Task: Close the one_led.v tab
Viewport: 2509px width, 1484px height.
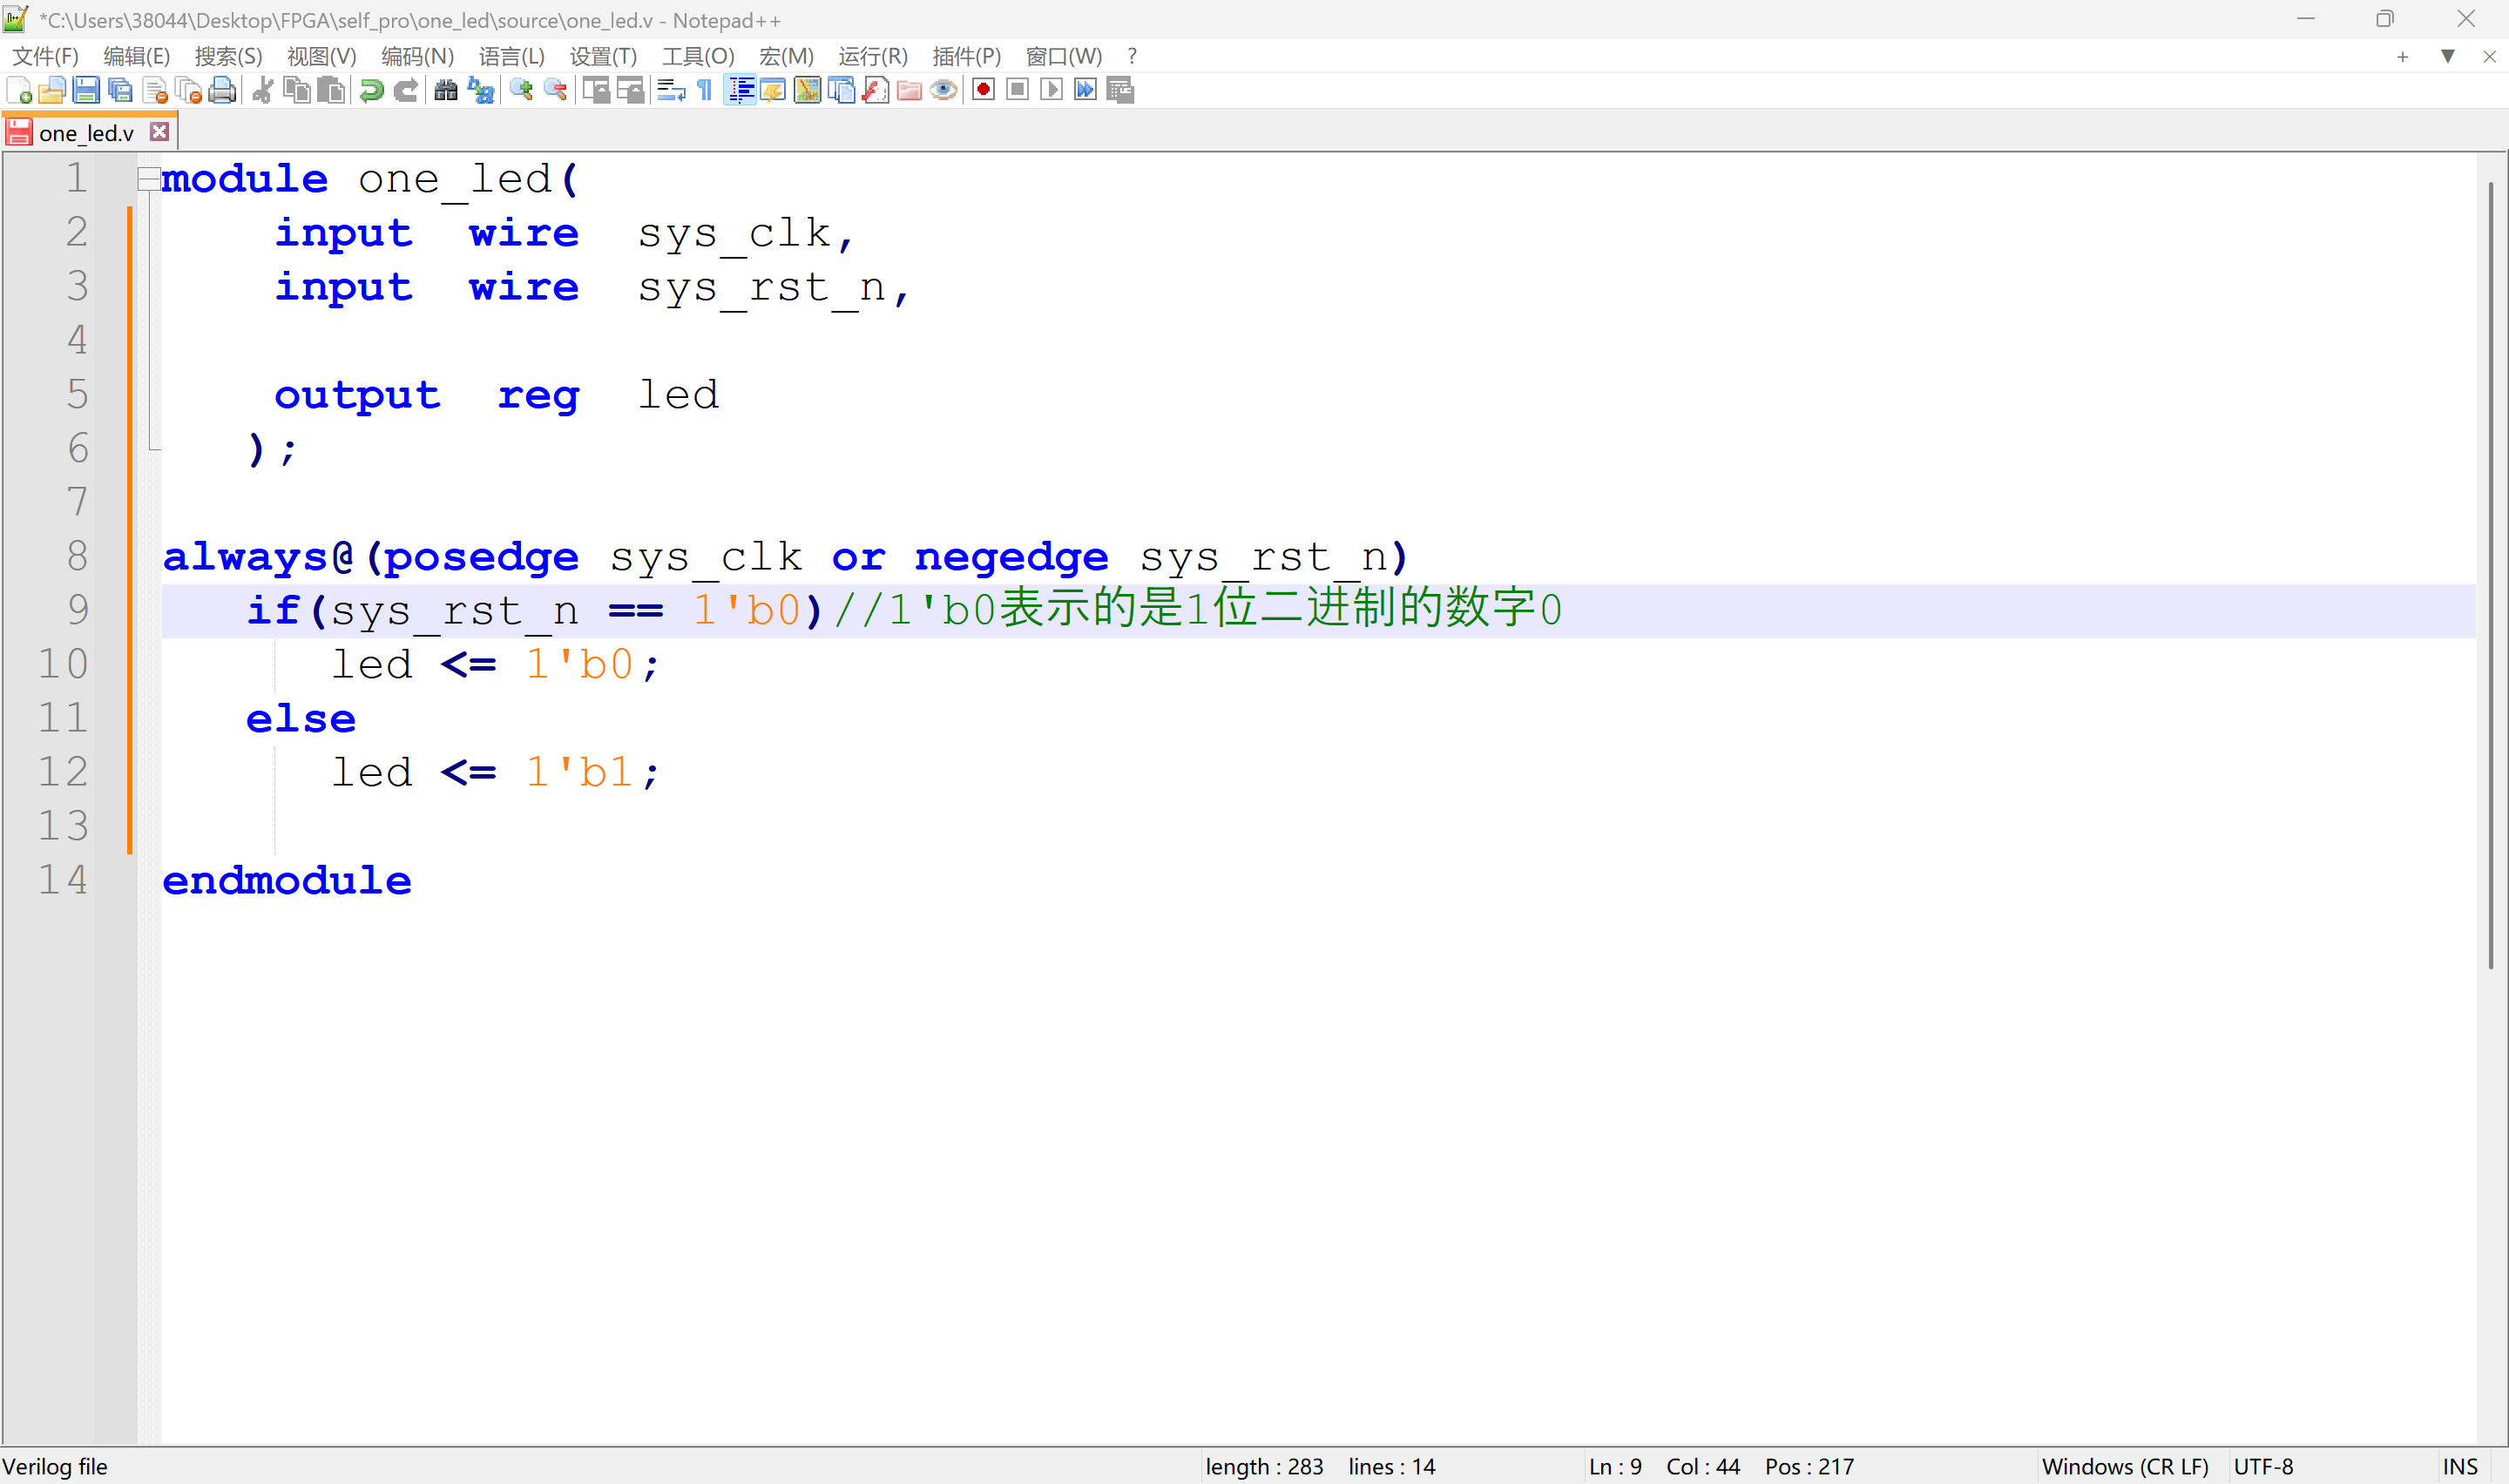Action: coord(159,132)
